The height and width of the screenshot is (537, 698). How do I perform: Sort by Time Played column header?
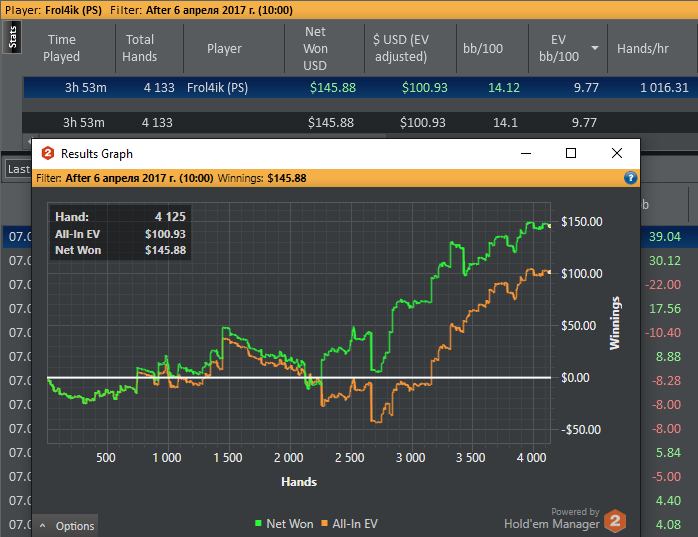tap(61, 48)
